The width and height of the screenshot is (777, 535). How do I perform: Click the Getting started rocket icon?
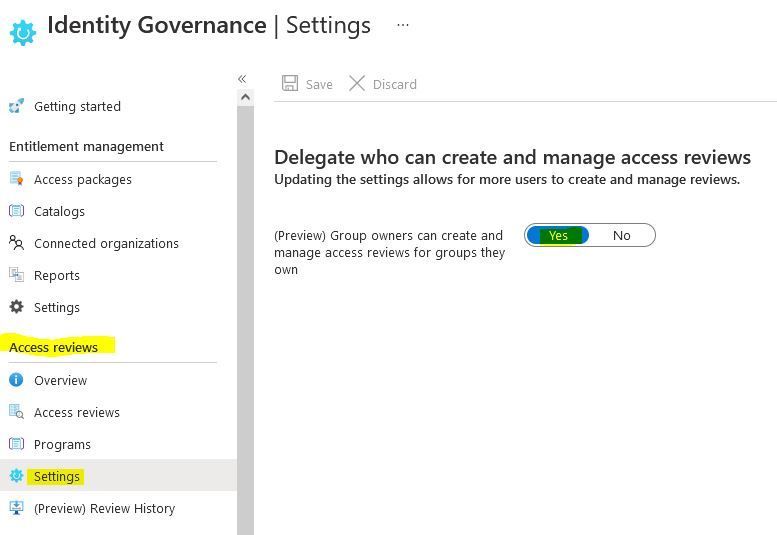pos(16,106)
